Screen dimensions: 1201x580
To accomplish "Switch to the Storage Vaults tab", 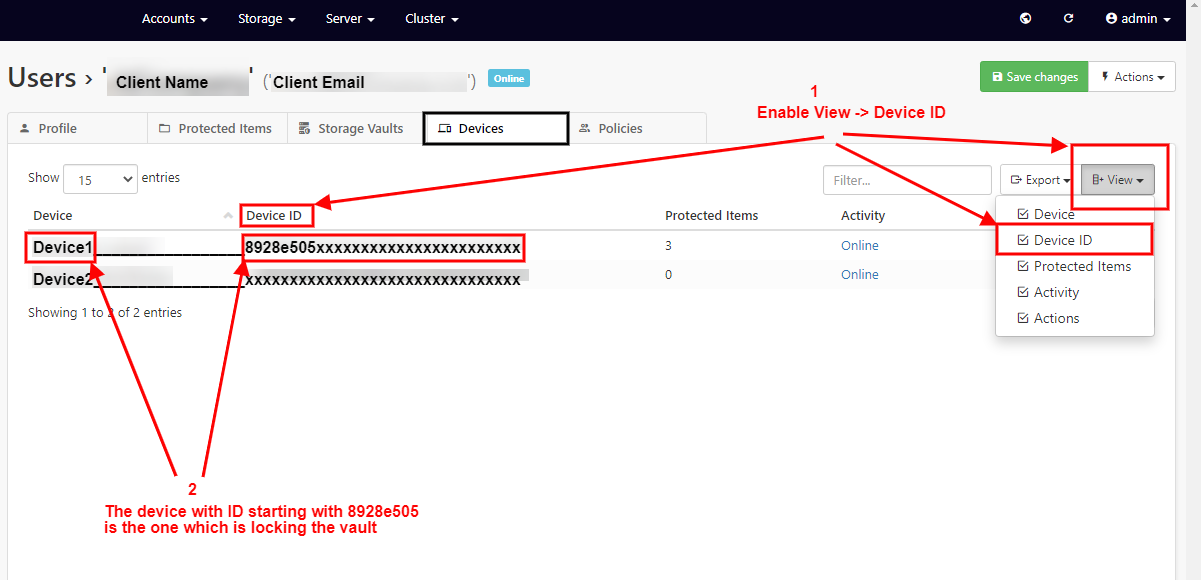I will click(x=355, y=128).
